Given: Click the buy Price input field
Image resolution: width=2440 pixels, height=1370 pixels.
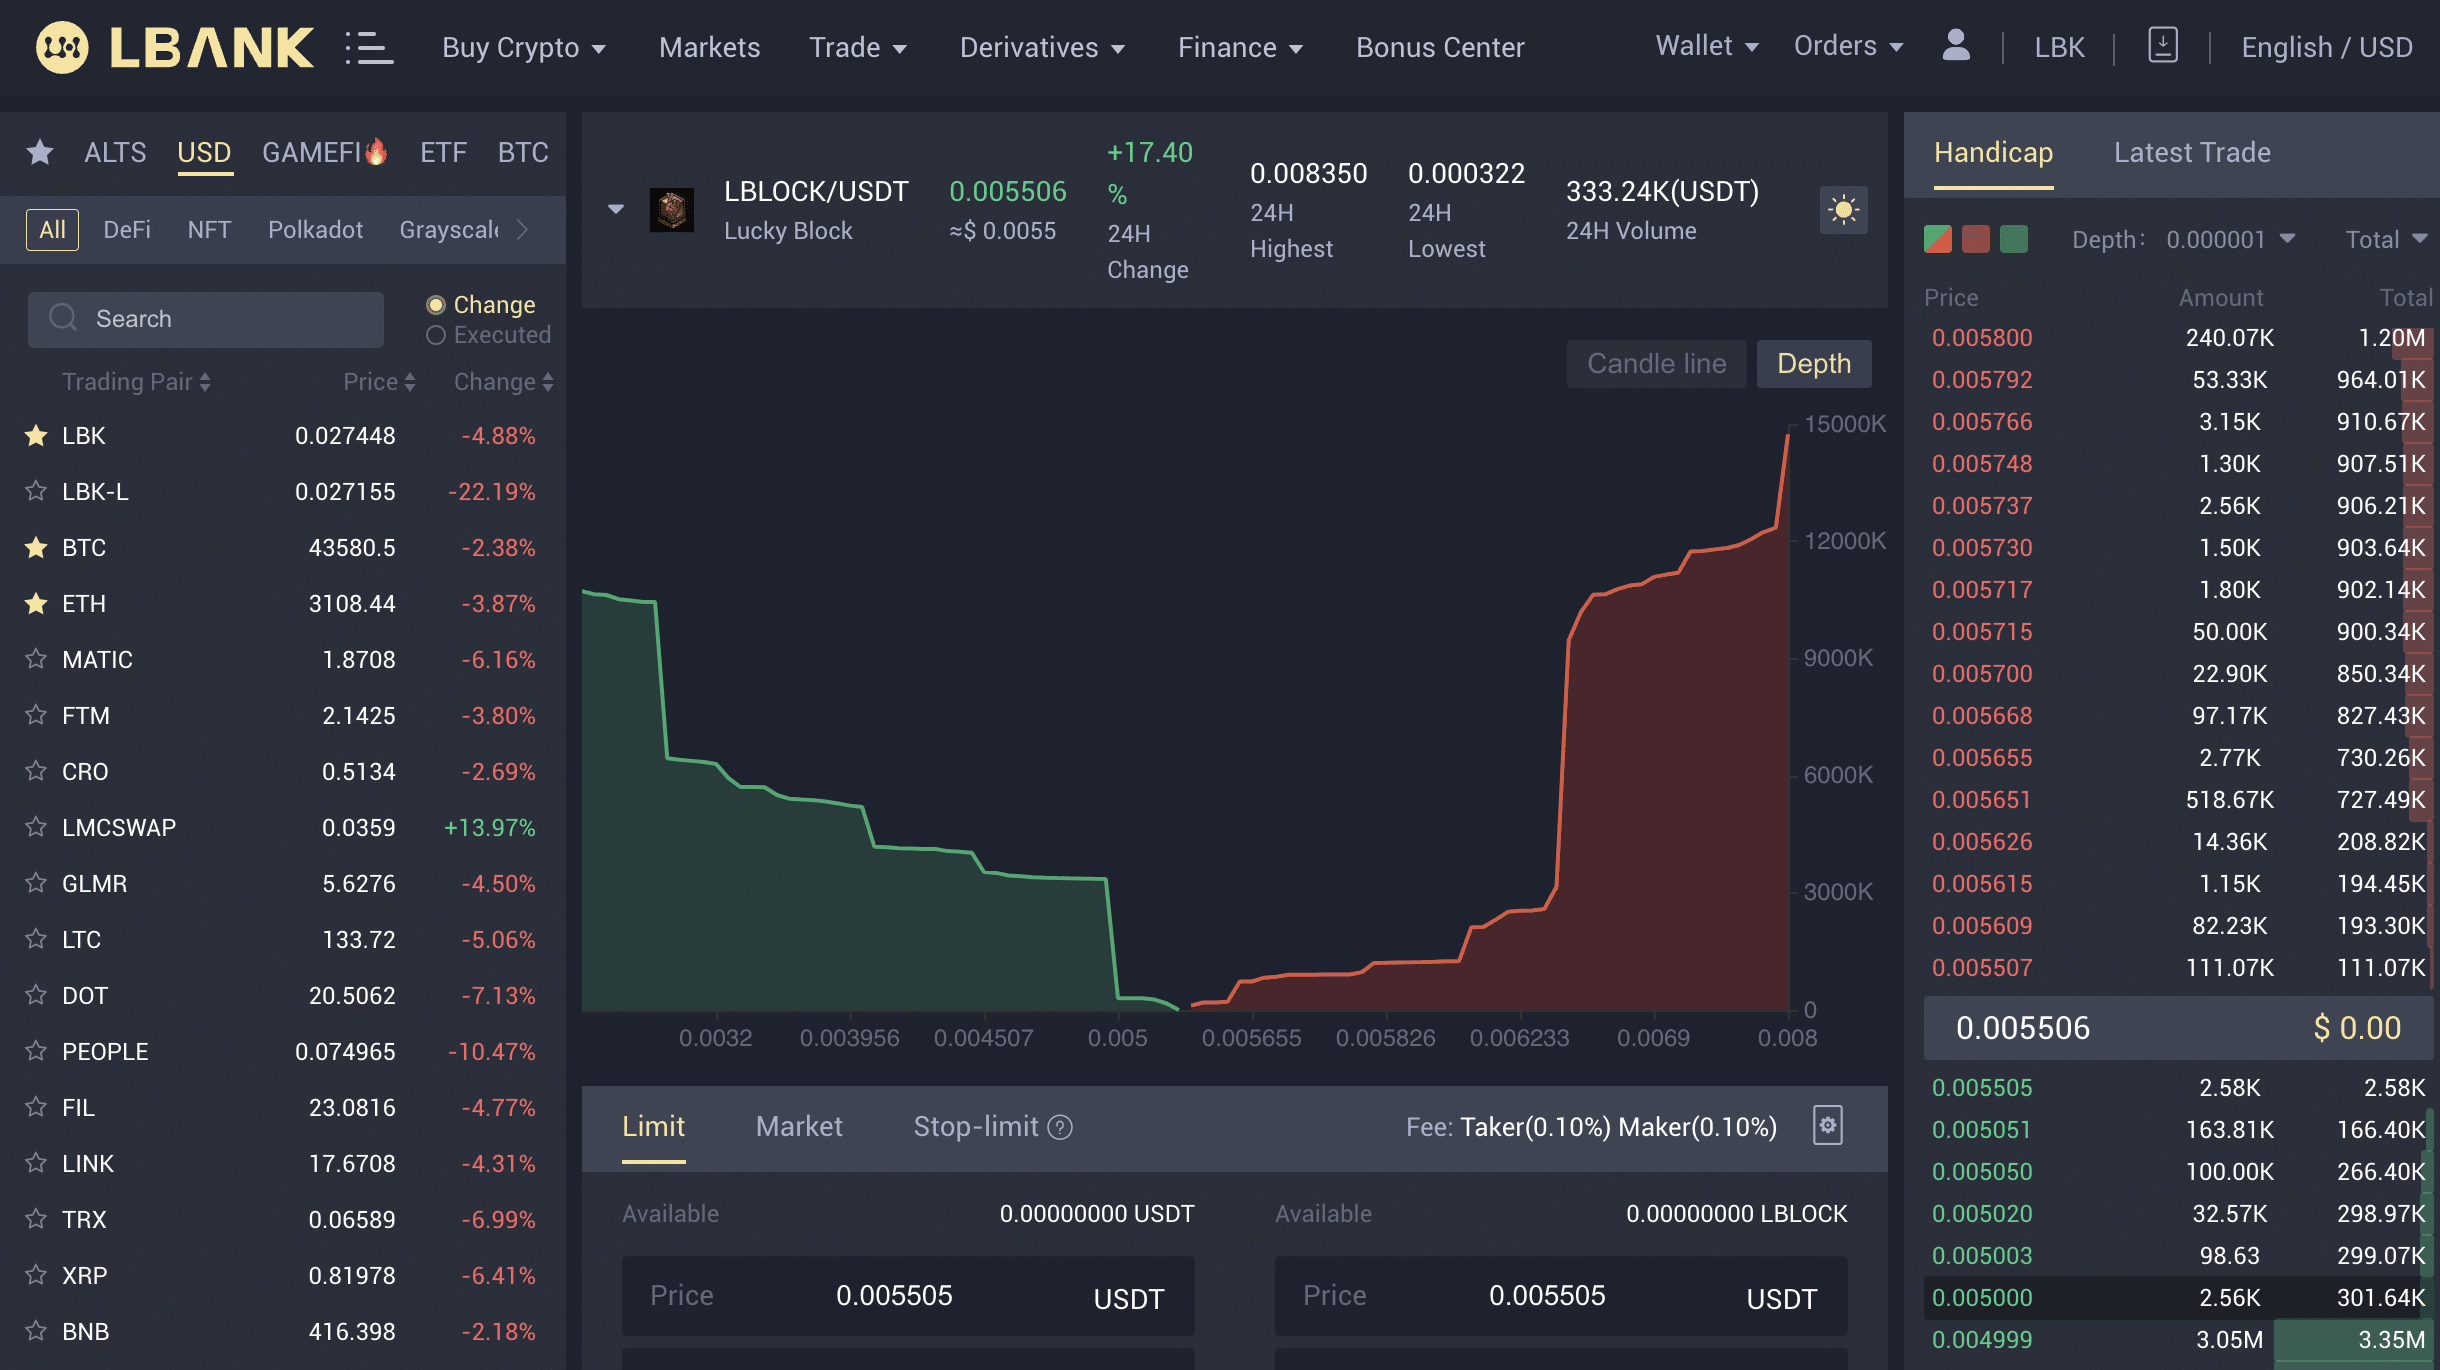Looking at the screenshot, I should [x=908, y=1296].
